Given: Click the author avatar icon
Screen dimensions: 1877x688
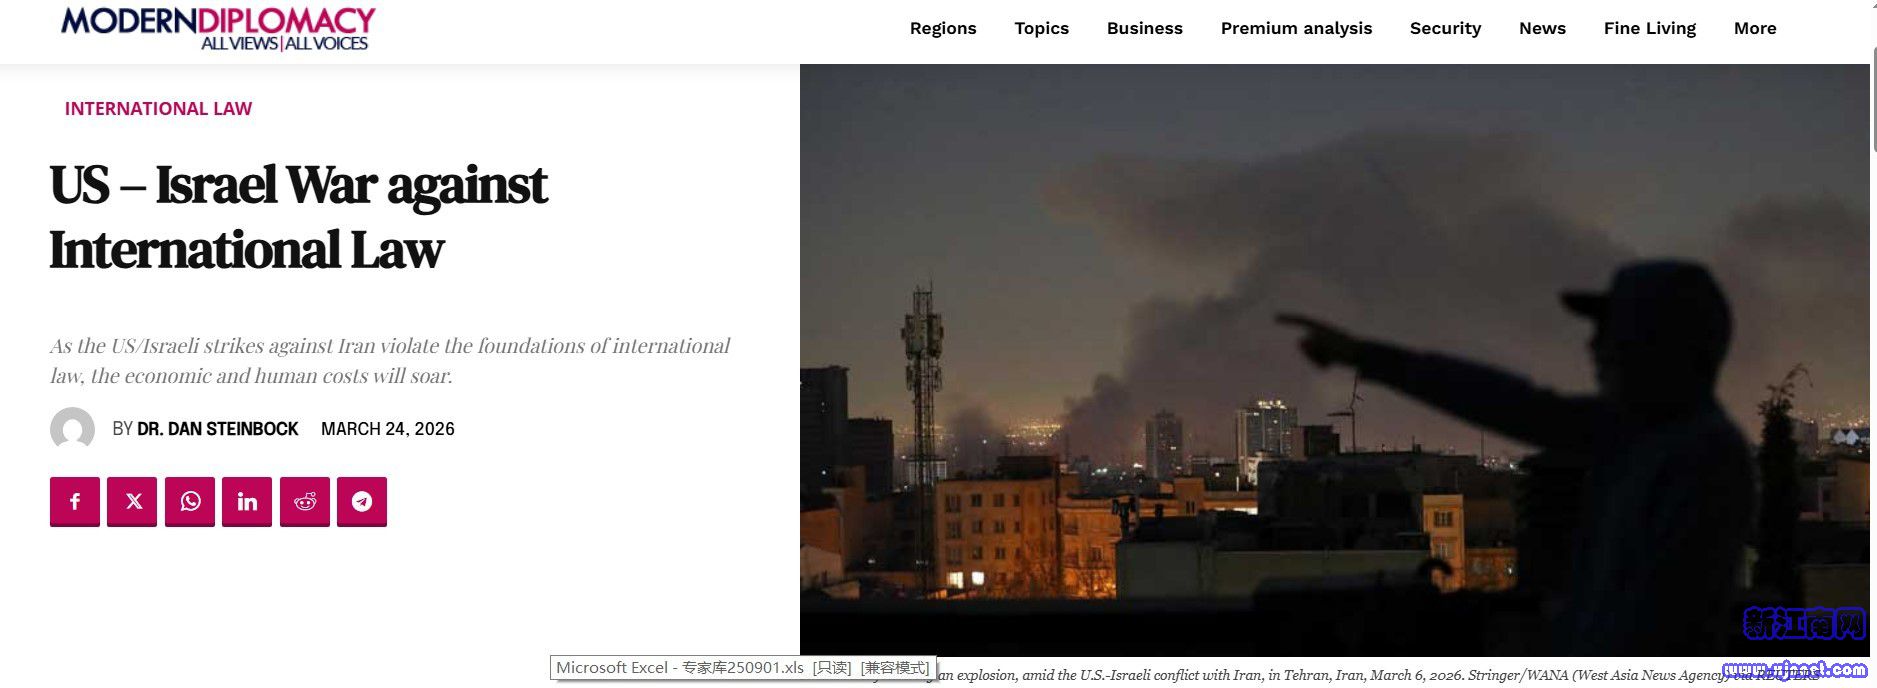Looking at the screenshot, I should 72,429.
